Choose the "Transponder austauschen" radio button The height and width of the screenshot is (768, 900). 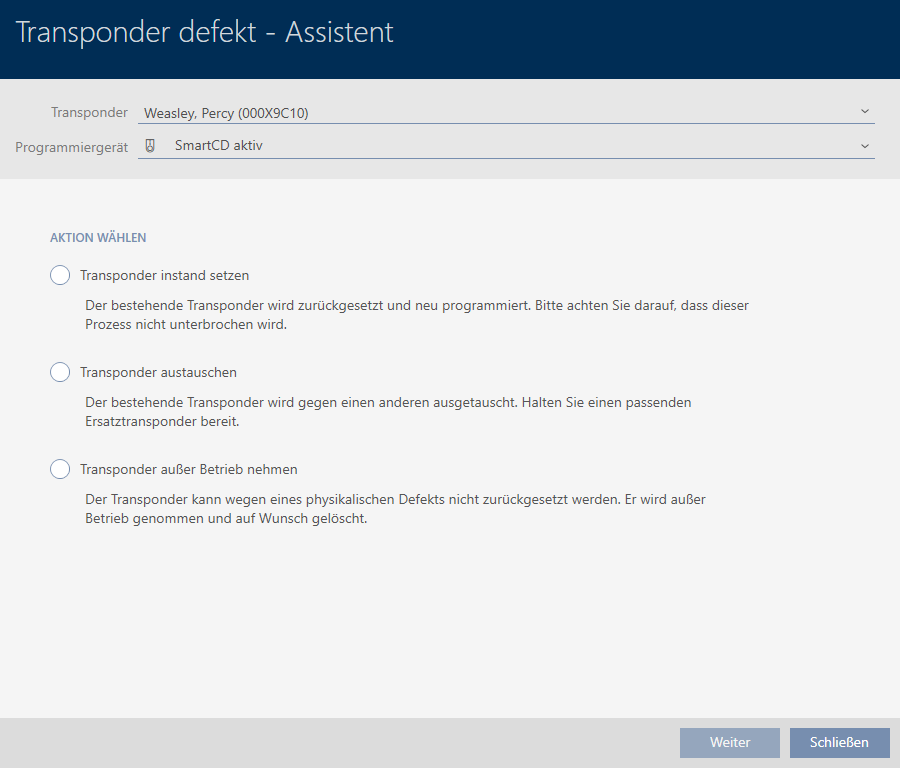click(x=60, y=372)
